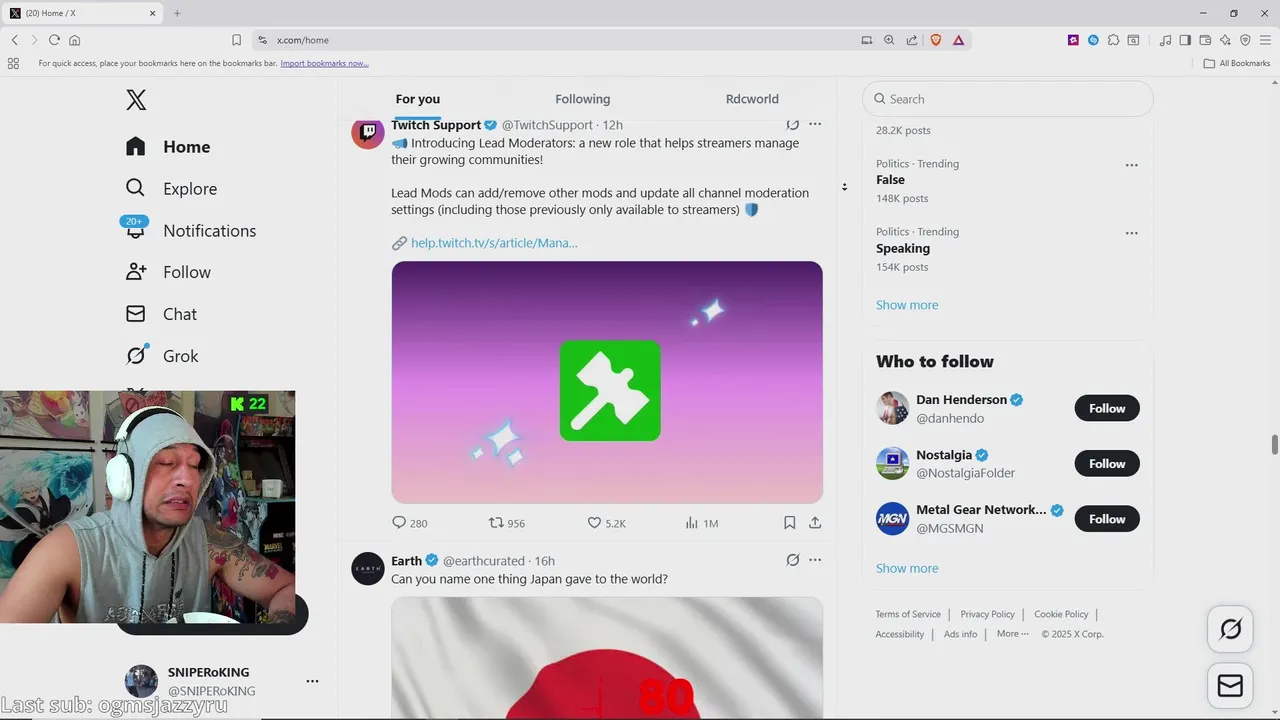
Task: Open more options on Twitch Support post
Action: pos(815,125)
